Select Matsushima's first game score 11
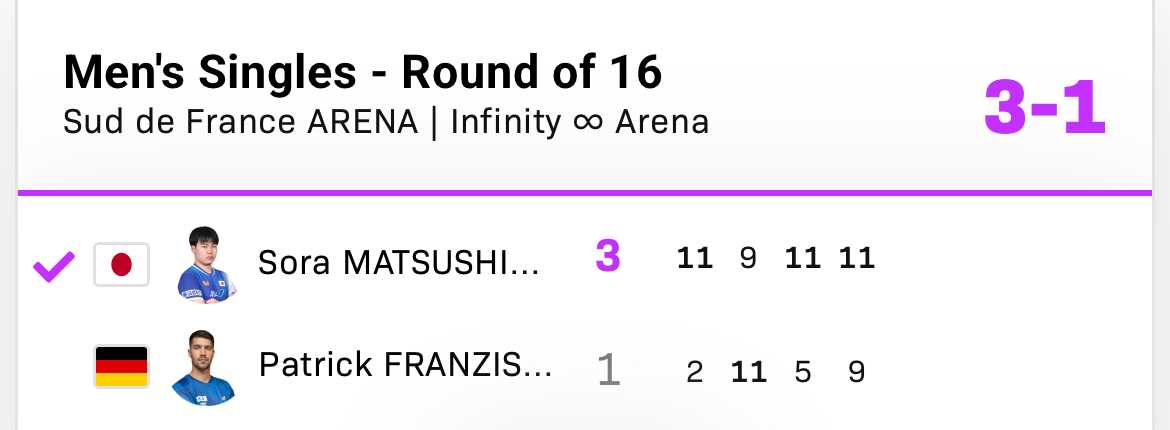This screenshot has width=1170, height=430. coord(695,258)
